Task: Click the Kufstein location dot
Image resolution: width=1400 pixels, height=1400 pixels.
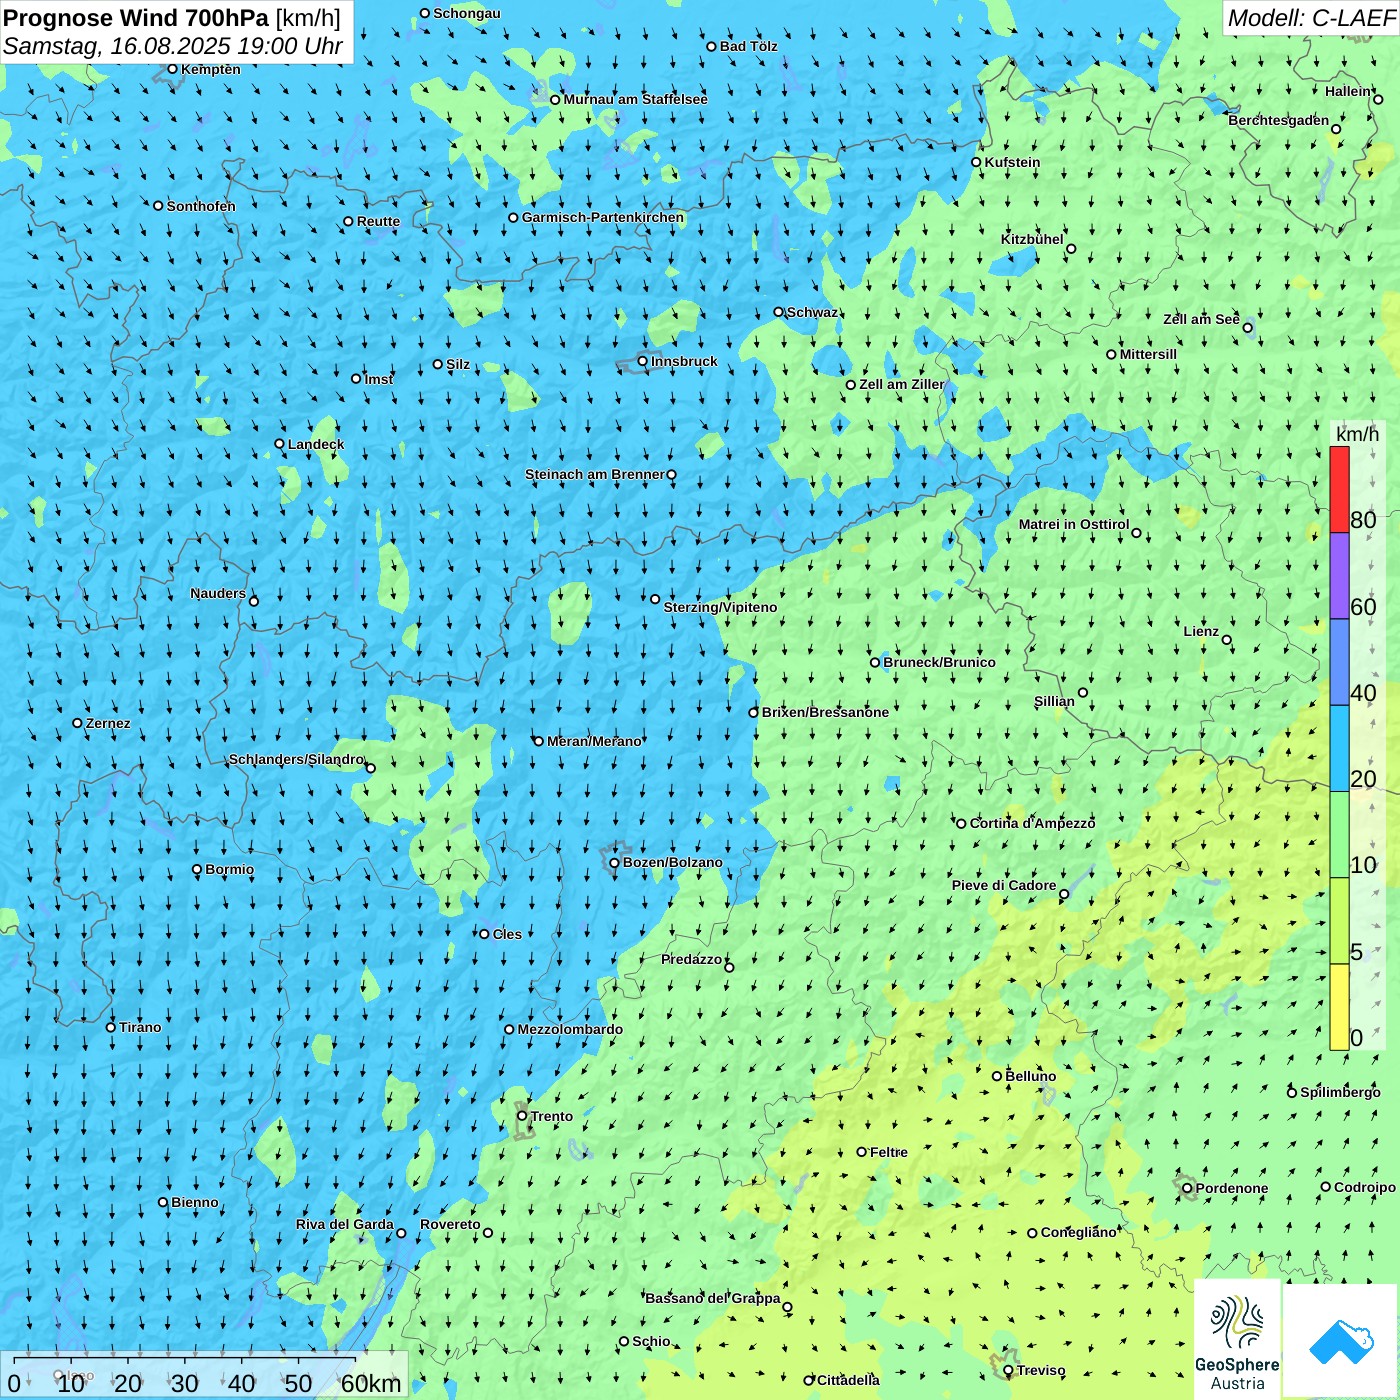Action: click(x=976, y=162)
